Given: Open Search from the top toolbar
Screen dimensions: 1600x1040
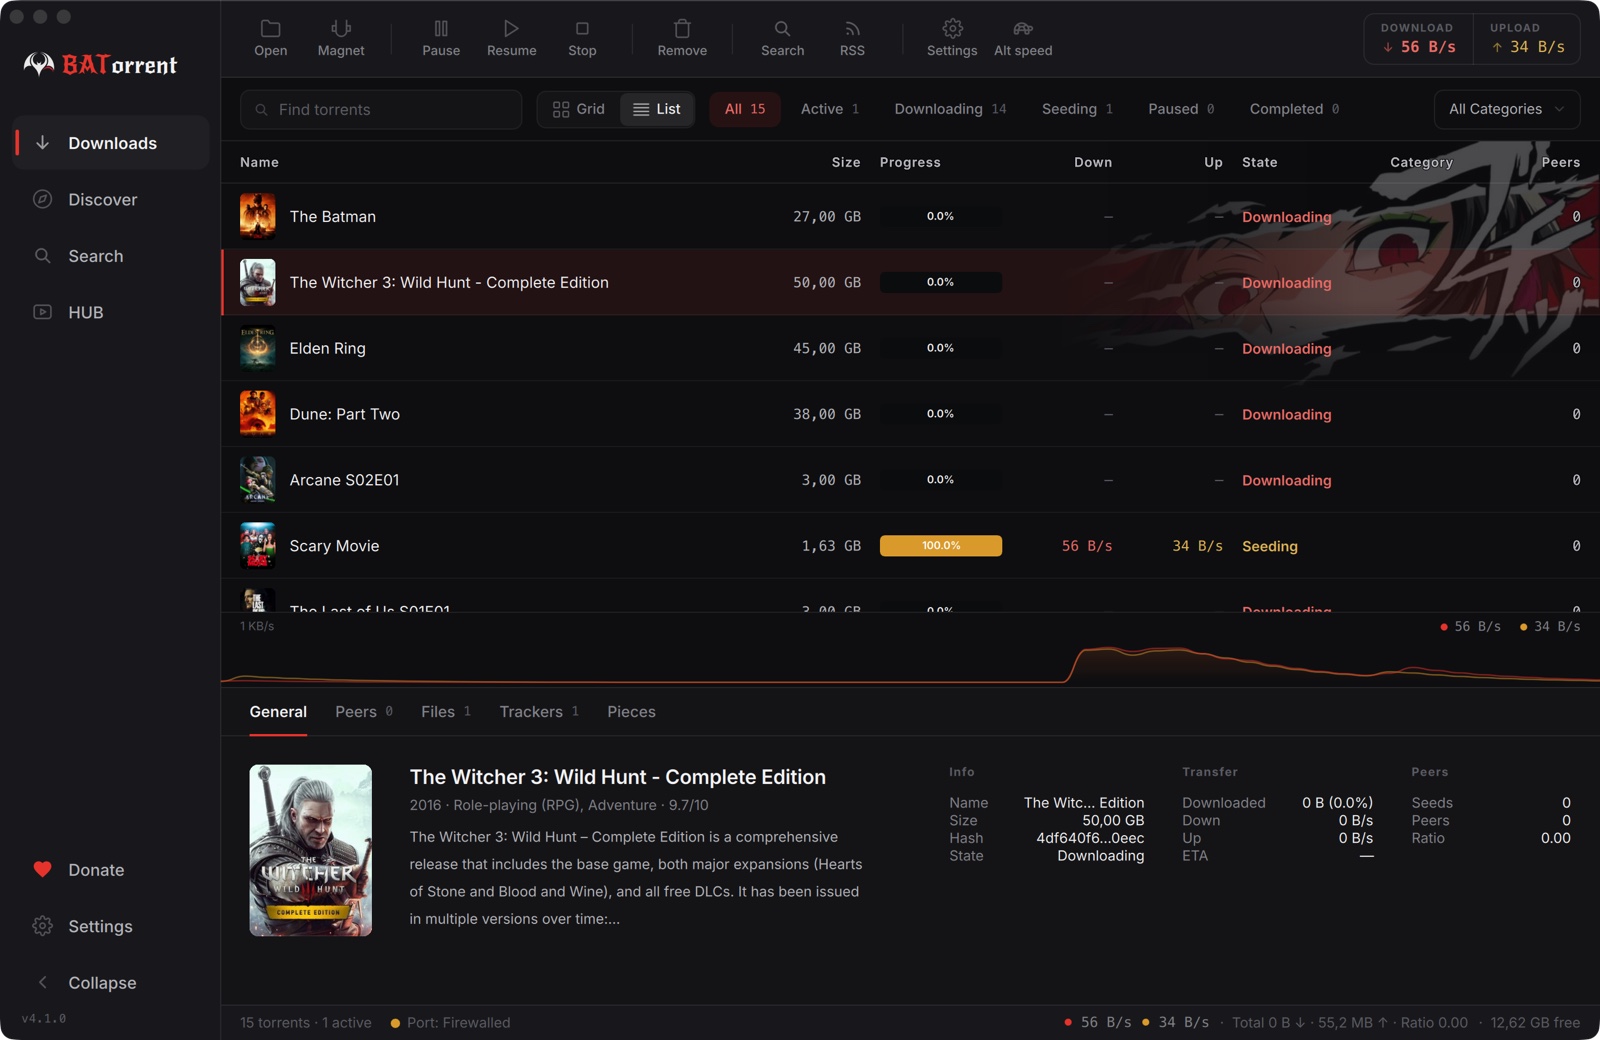Looking at the screenshot, I should pyautogui.click(x=782, y=38).
